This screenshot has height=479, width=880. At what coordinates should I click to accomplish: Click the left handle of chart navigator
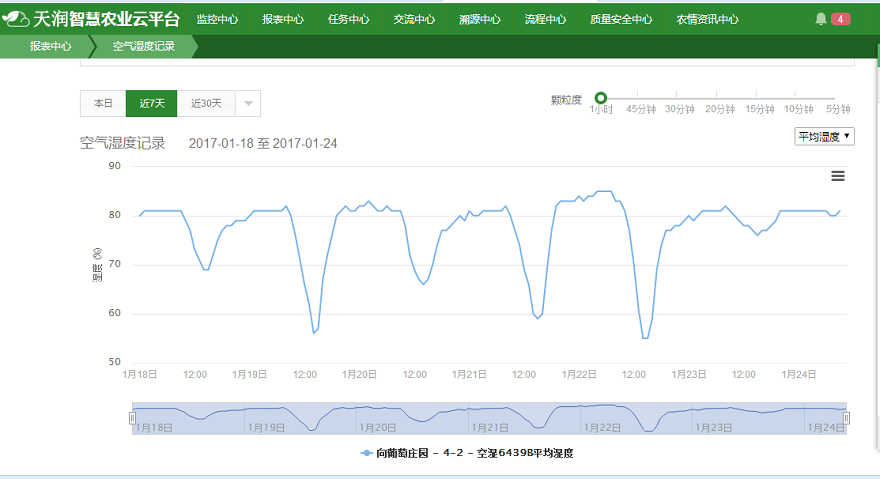132,418
